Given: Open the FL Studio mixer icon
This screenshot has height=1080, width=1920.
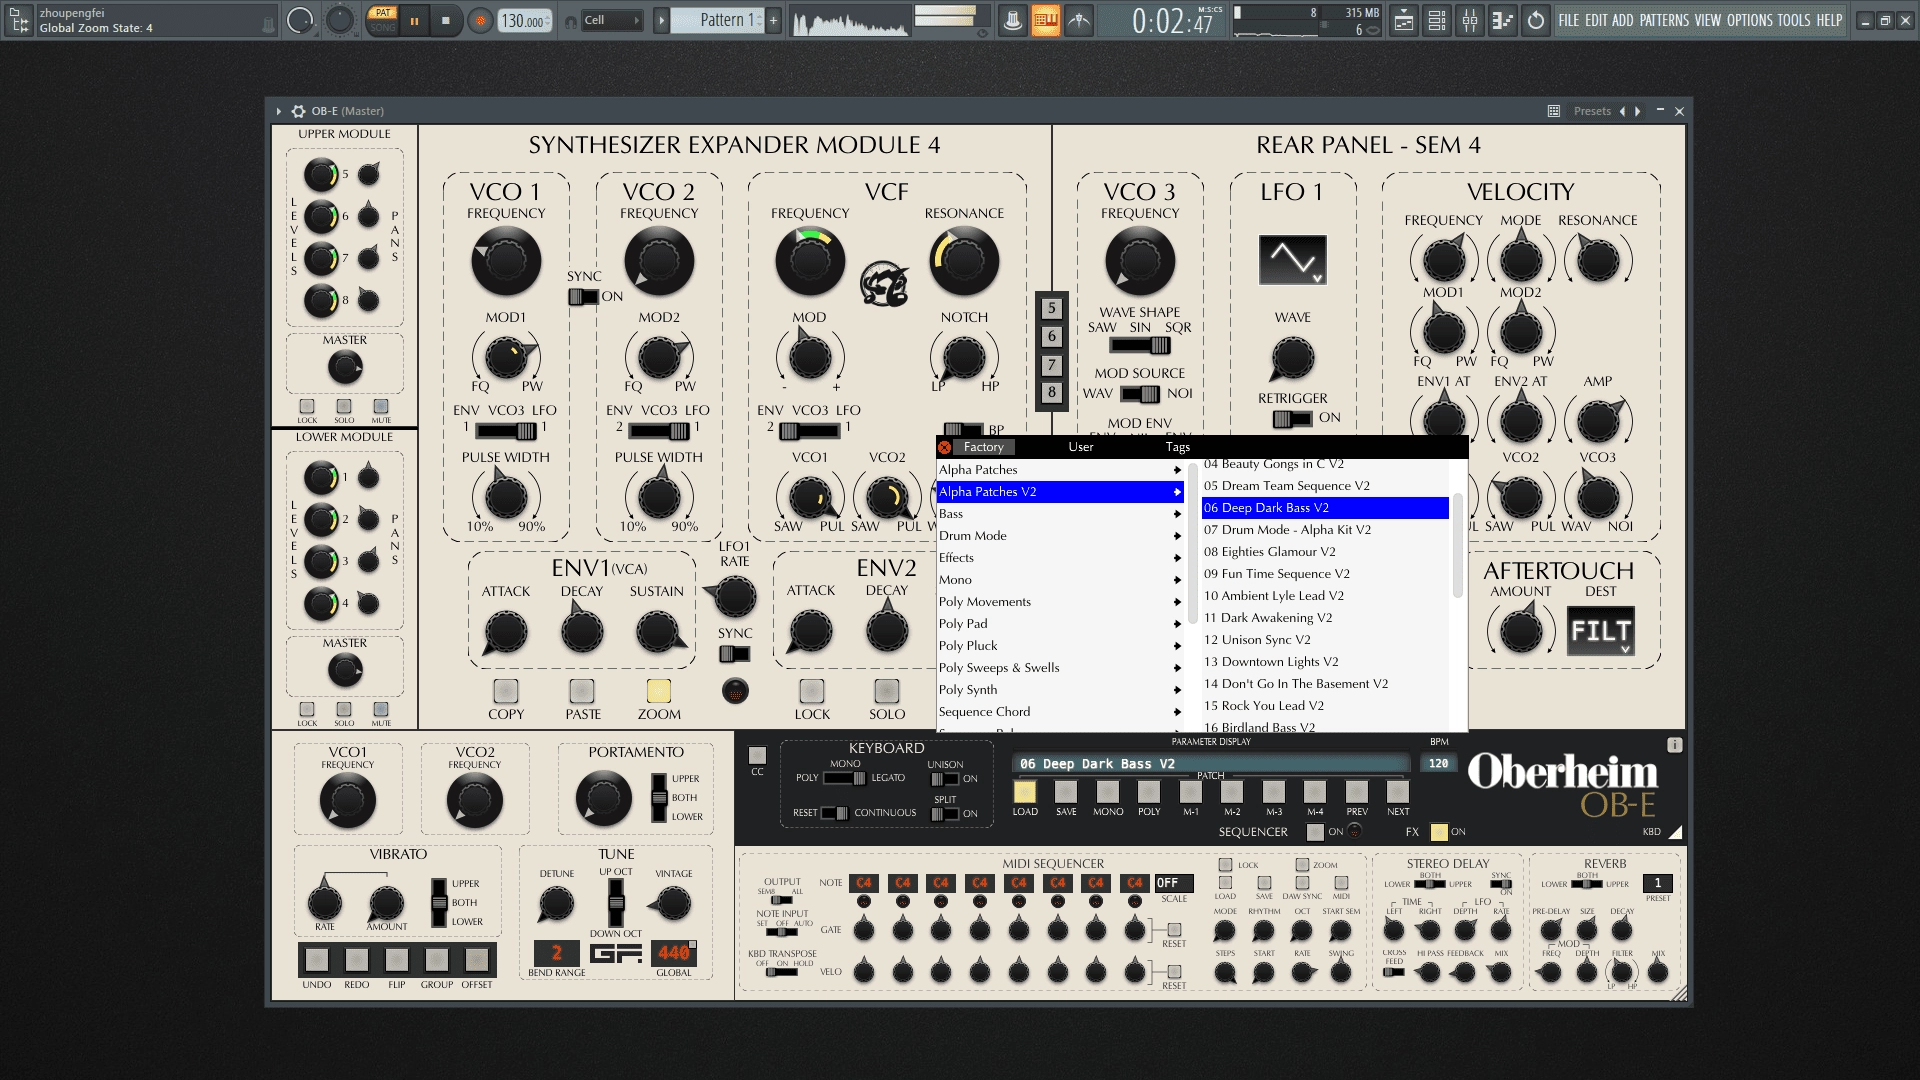Looking at the screenshot, I should pyautogui.click(x=1470, y=20).
